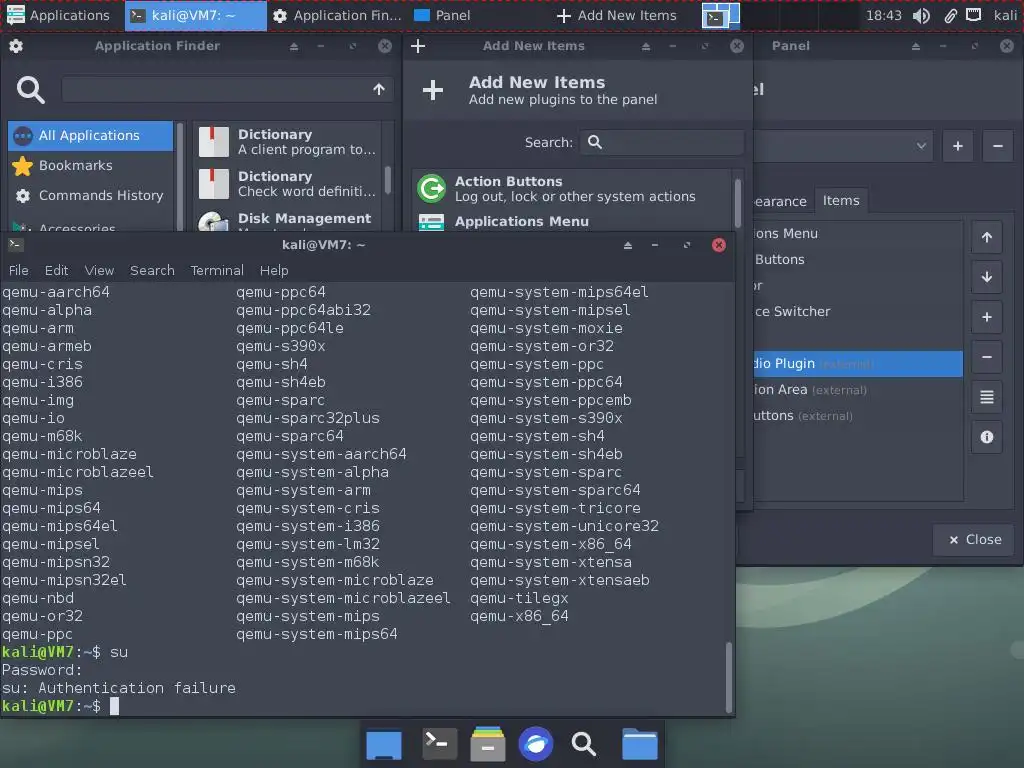The width and height of the screenshot is (1024, 768).
Task: Show desktop from the dock
Action: pos(384,744)
